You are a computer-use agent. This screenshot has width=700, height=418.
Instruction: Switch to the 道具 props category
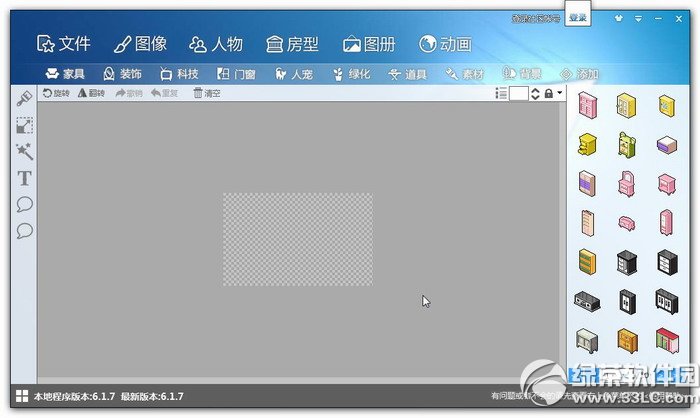pos(408,74)
